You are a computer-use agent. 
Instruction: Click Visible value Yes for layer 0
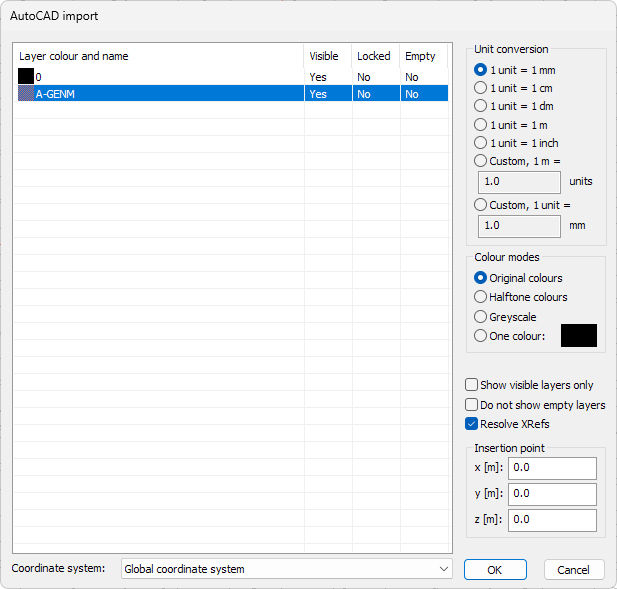pyautogui.click(x=318, y=77)
